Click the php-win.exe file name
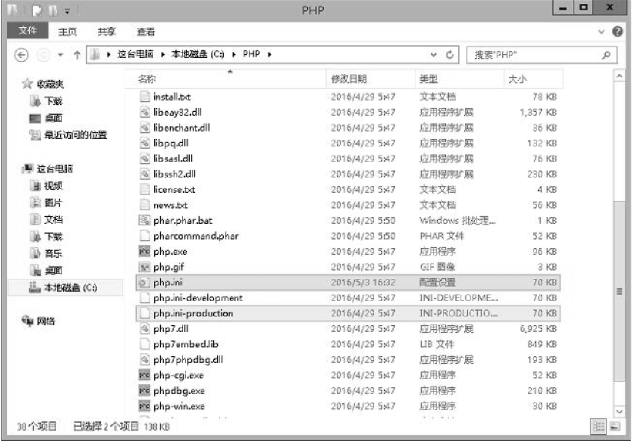 pos(179,406)
